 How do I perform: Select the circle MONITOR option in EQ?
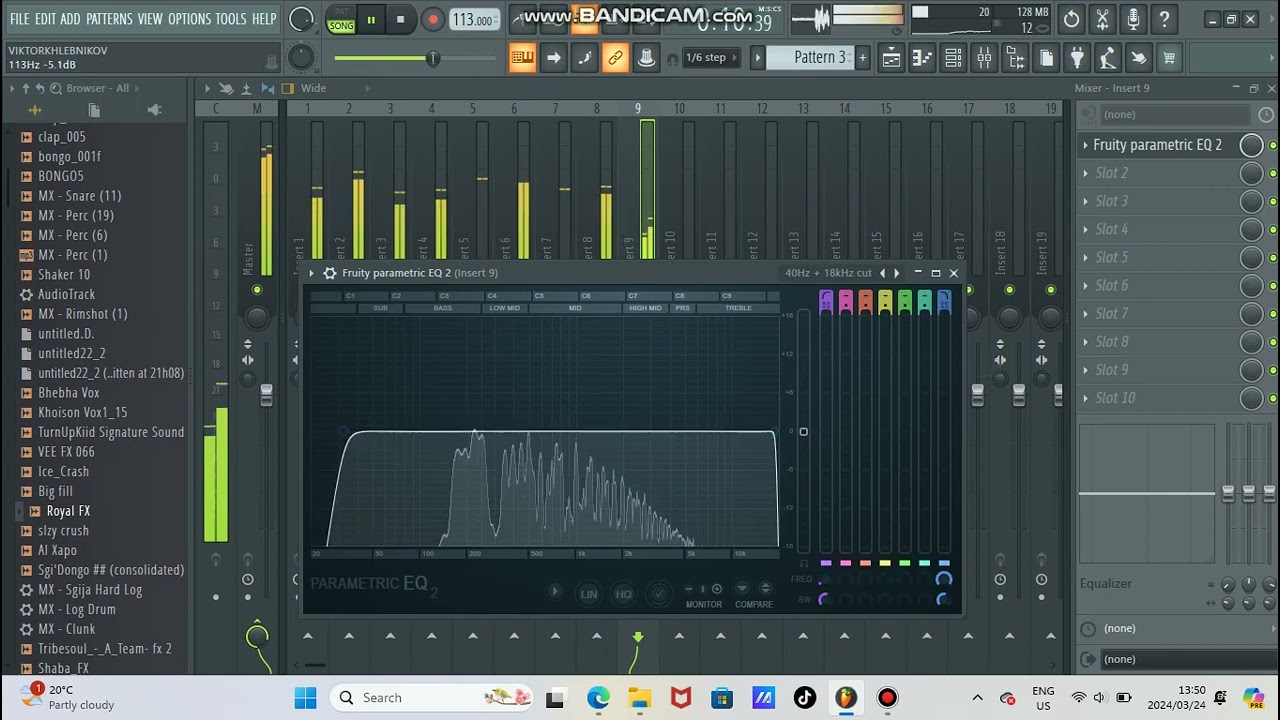pos(716,589)
